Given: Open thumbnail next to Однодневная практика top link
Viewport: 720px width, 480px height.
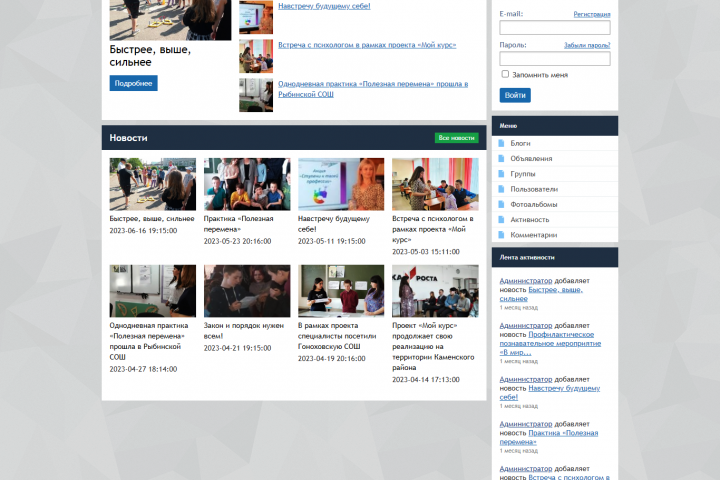Looking at the screenshot, I should tap(256, 95).
